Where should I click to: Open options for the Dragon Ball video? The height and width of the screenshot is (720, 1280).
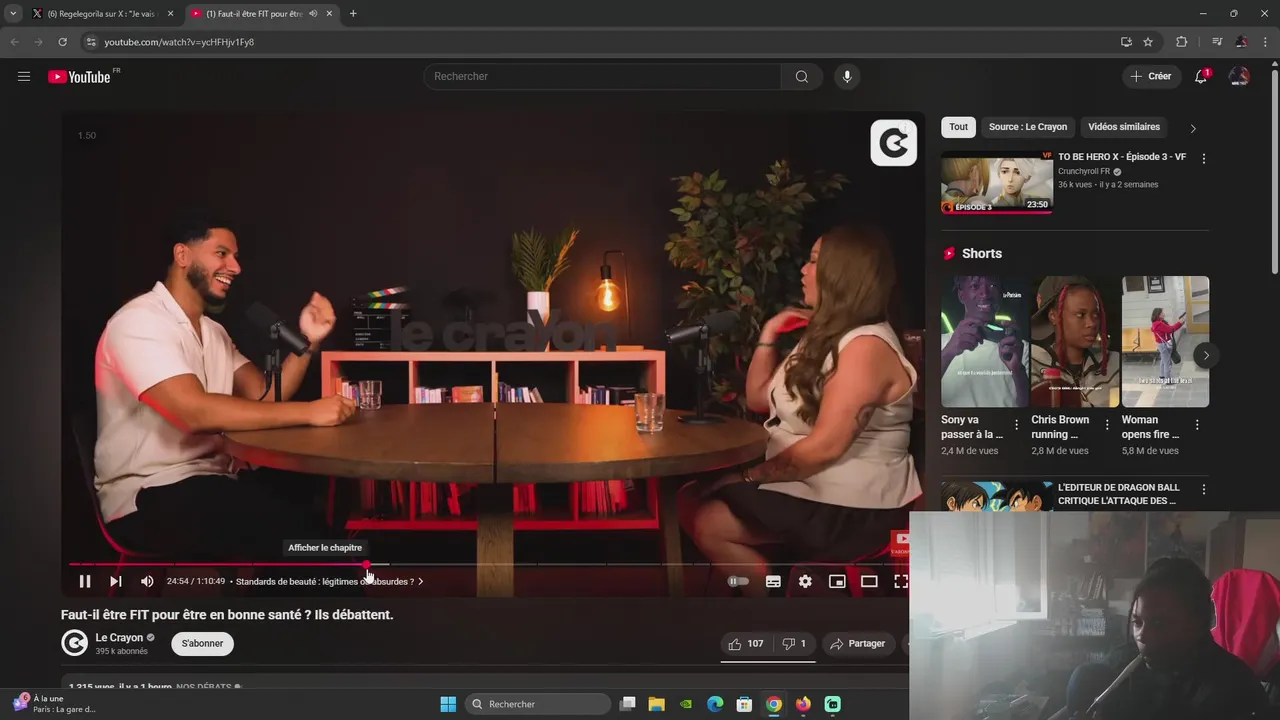1203,489
